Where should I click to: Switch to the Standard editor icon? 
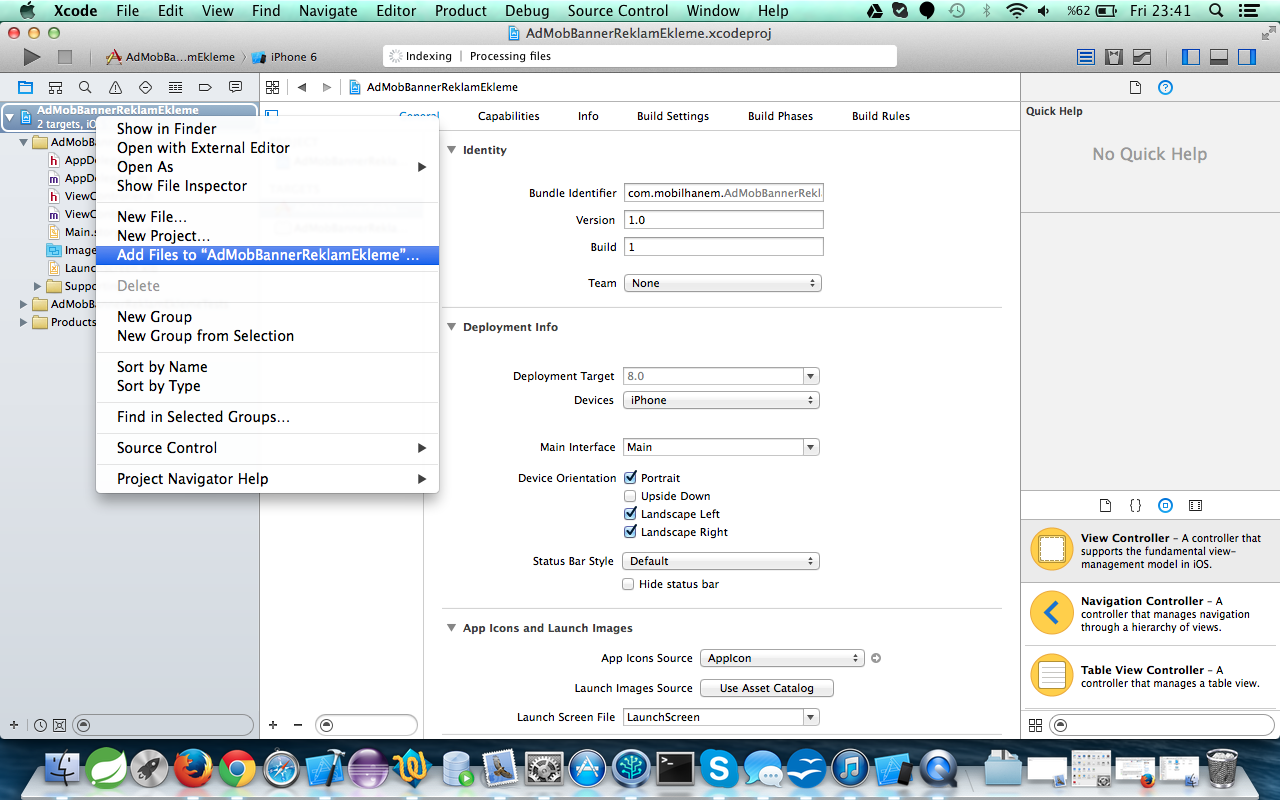click(1086, 57)
